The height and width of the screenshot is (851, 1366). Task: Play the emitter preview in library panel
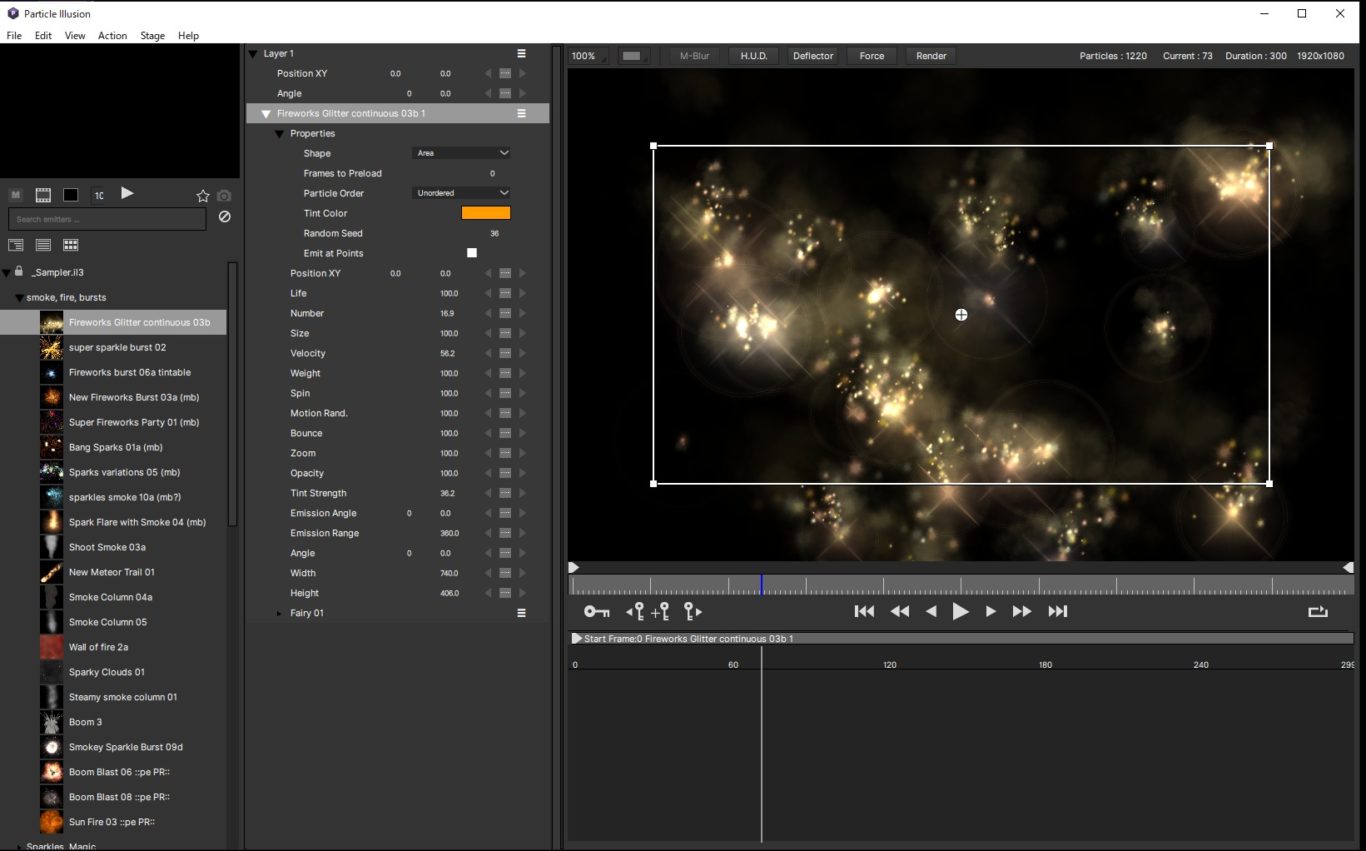127,194
